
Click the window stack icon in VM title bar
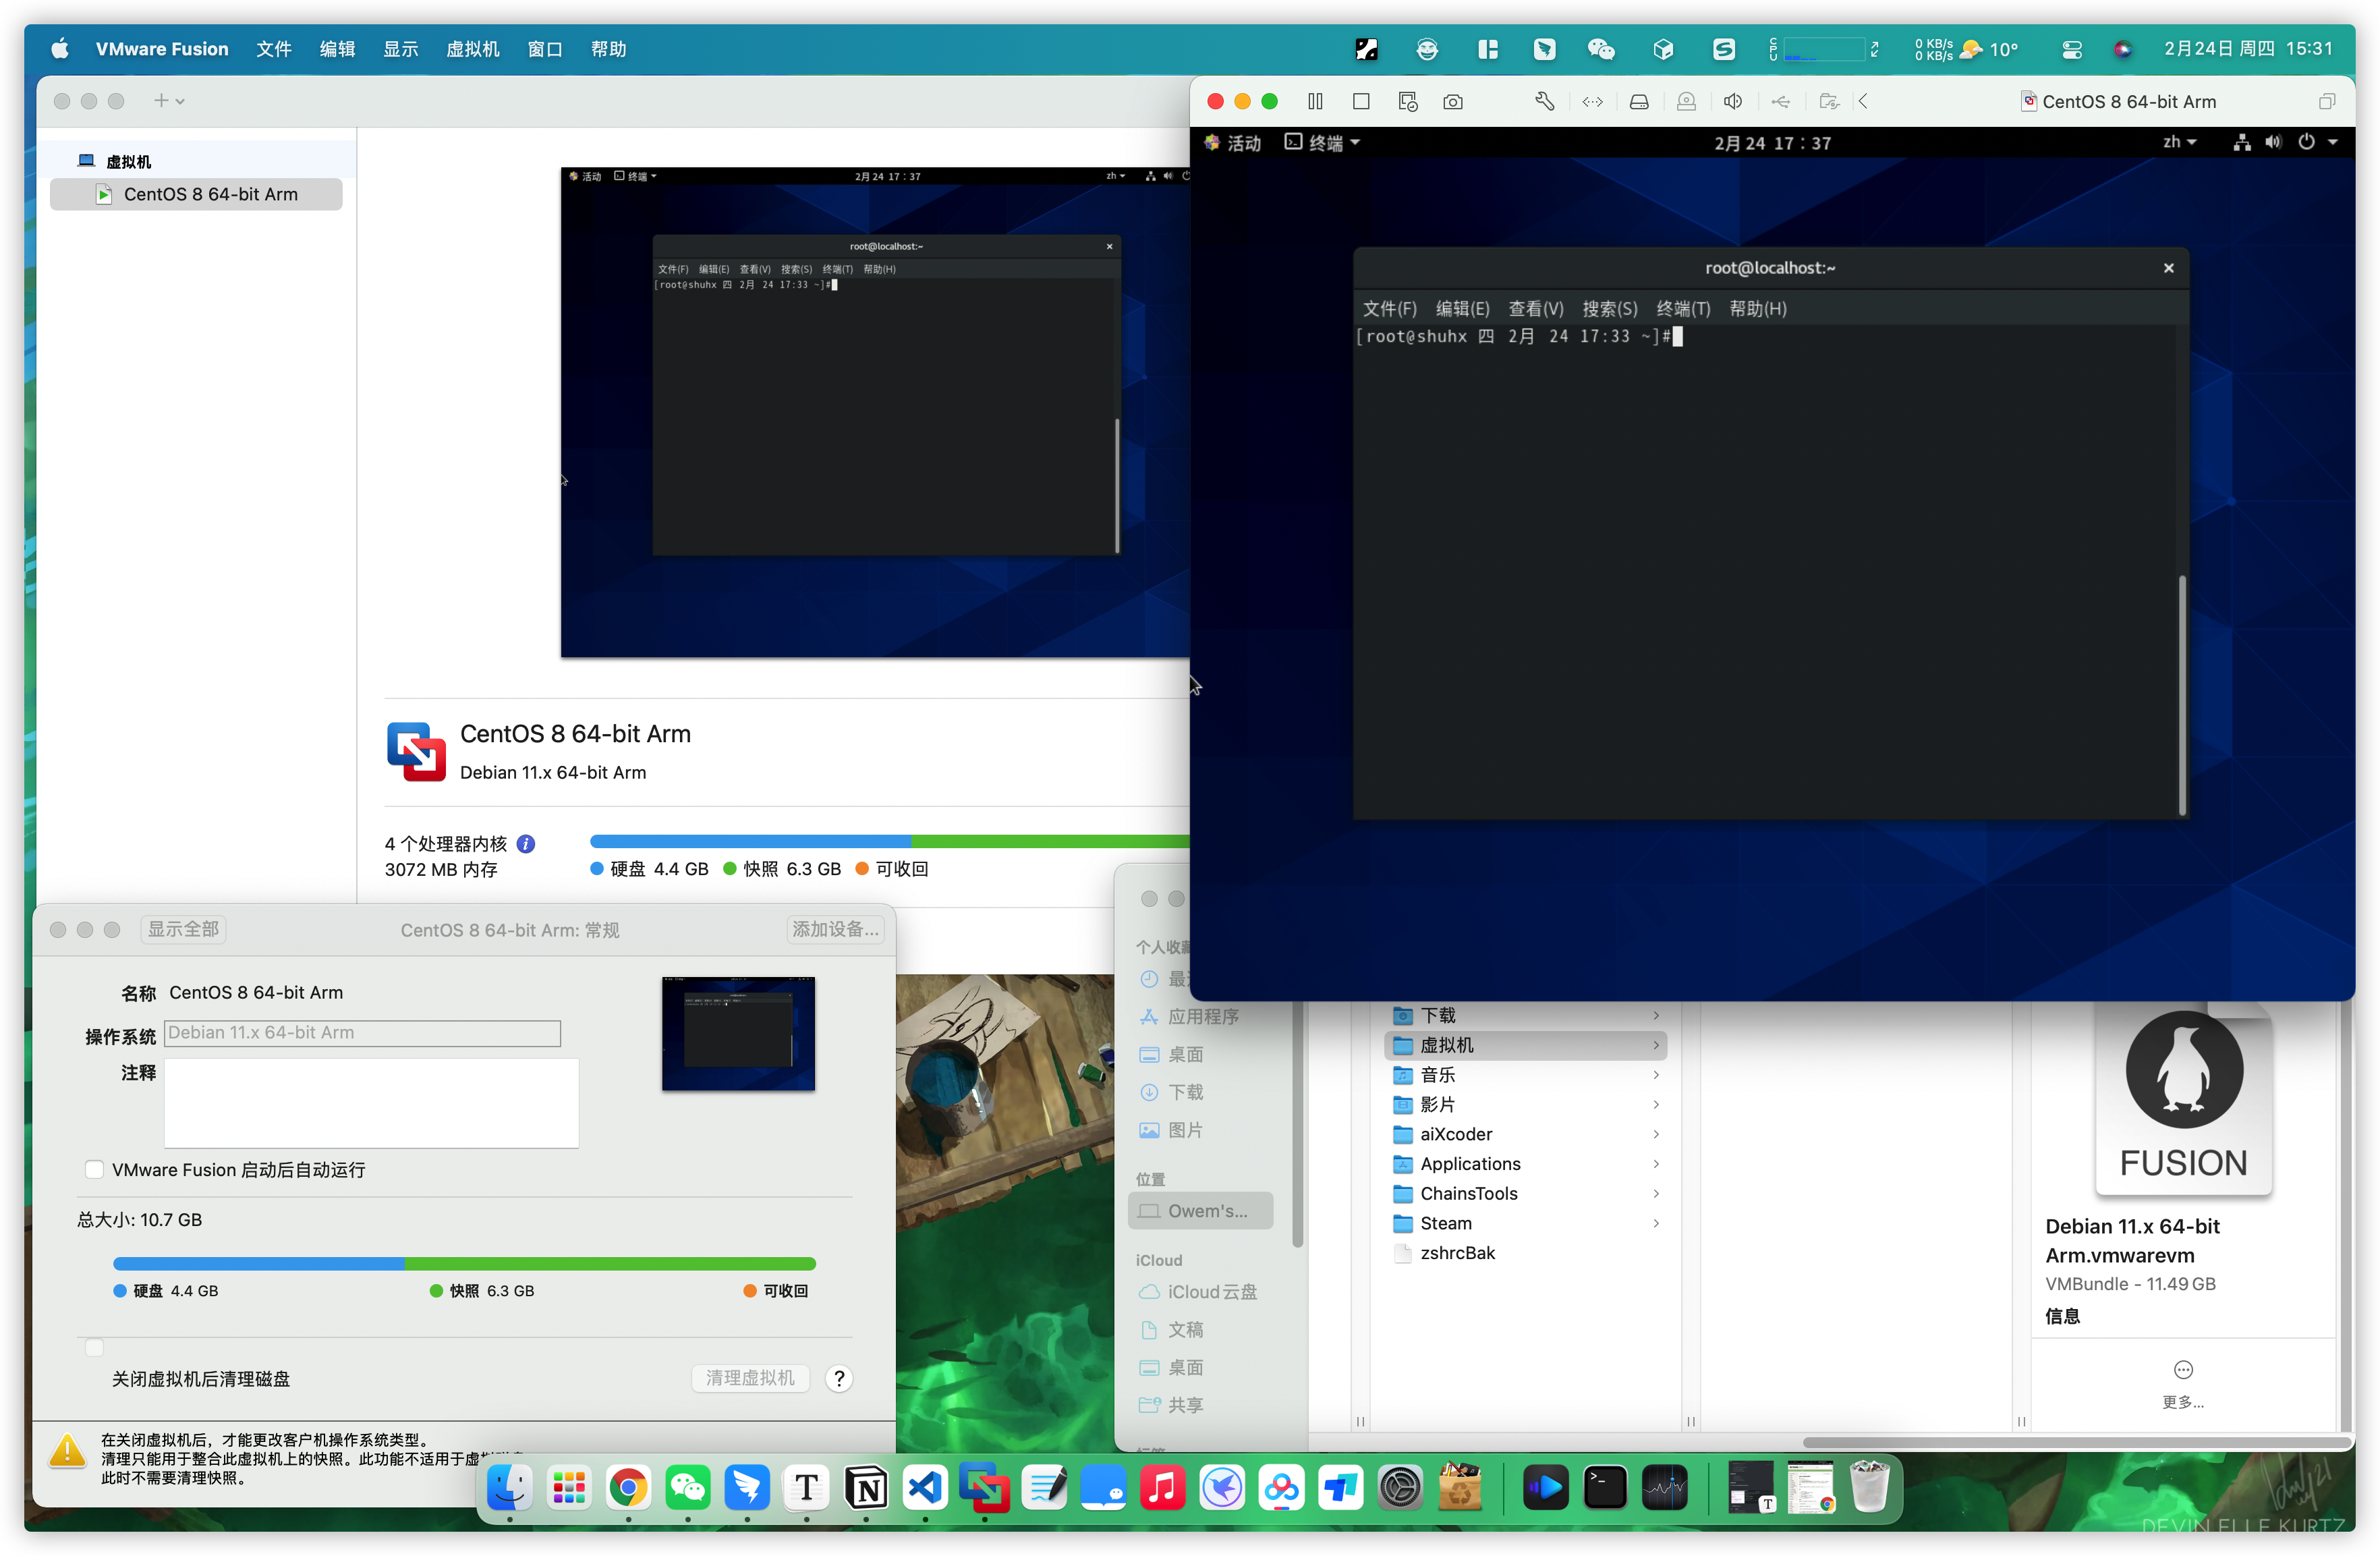pos(2326,101)
